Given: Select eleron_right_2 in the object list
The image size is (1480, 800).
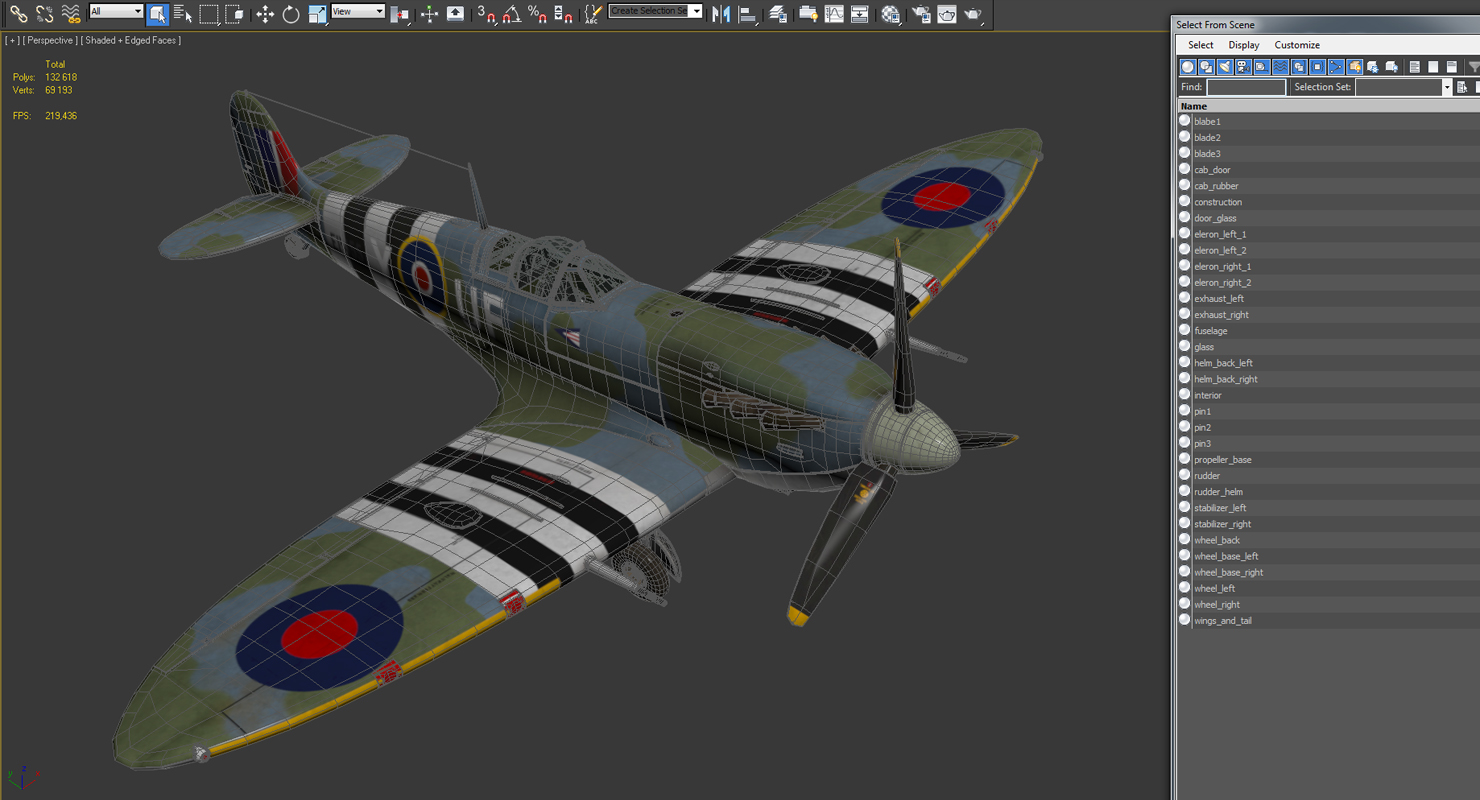Looking at the screenshot, I should coord(1328,283).
